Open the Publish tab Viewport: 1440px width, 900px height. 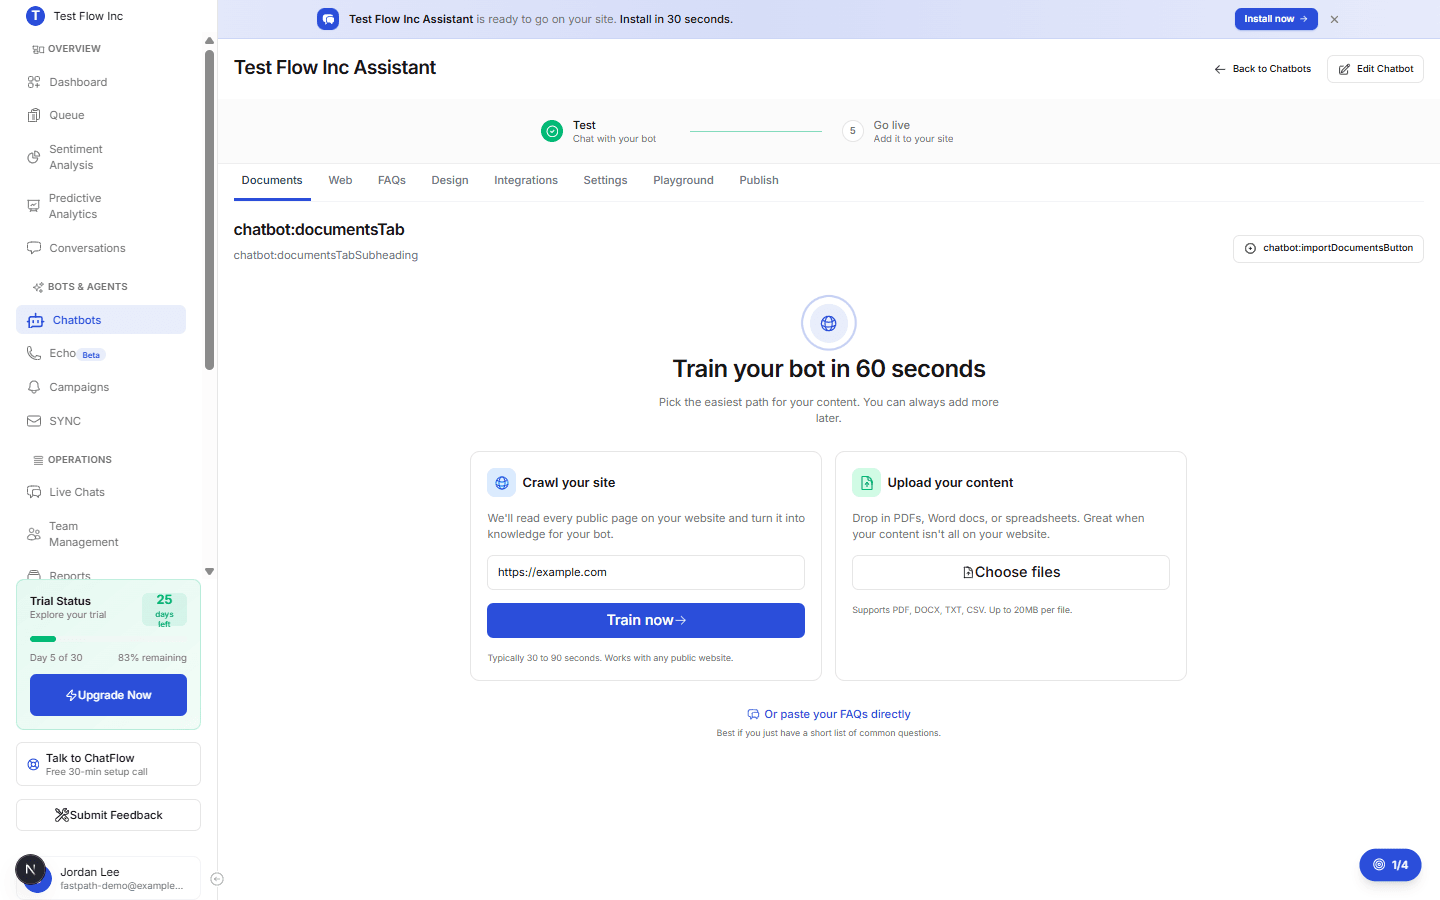tap(759, 181)
